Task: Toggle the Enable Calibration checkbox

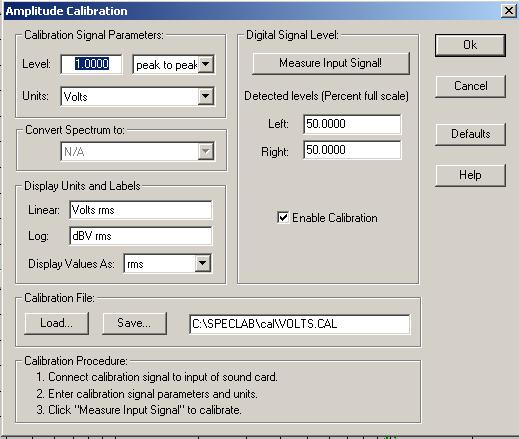Action: point(283,218)
